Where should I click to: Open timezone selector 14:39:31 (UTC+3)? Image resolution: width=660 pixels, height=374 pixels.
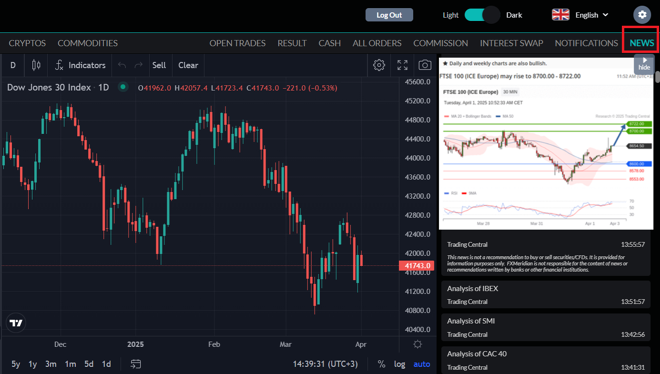point(325,364)
